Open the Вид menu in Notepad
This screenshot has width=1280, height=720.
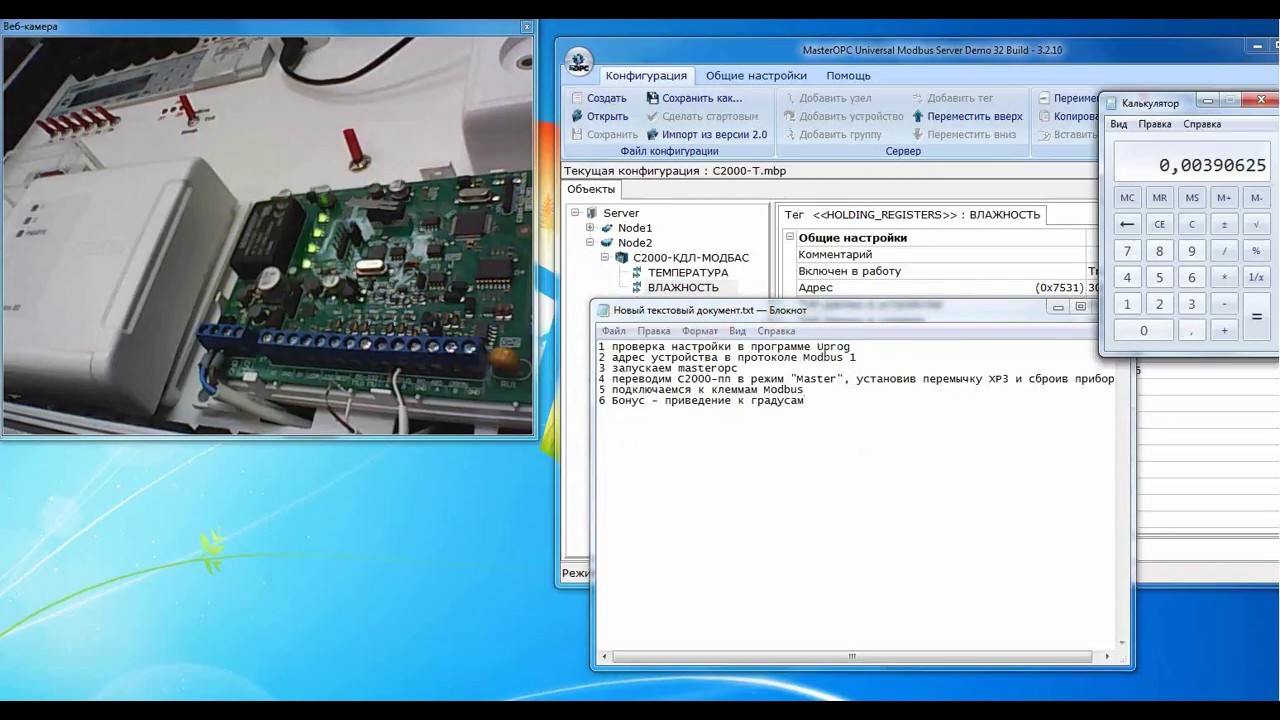[737, 331]
